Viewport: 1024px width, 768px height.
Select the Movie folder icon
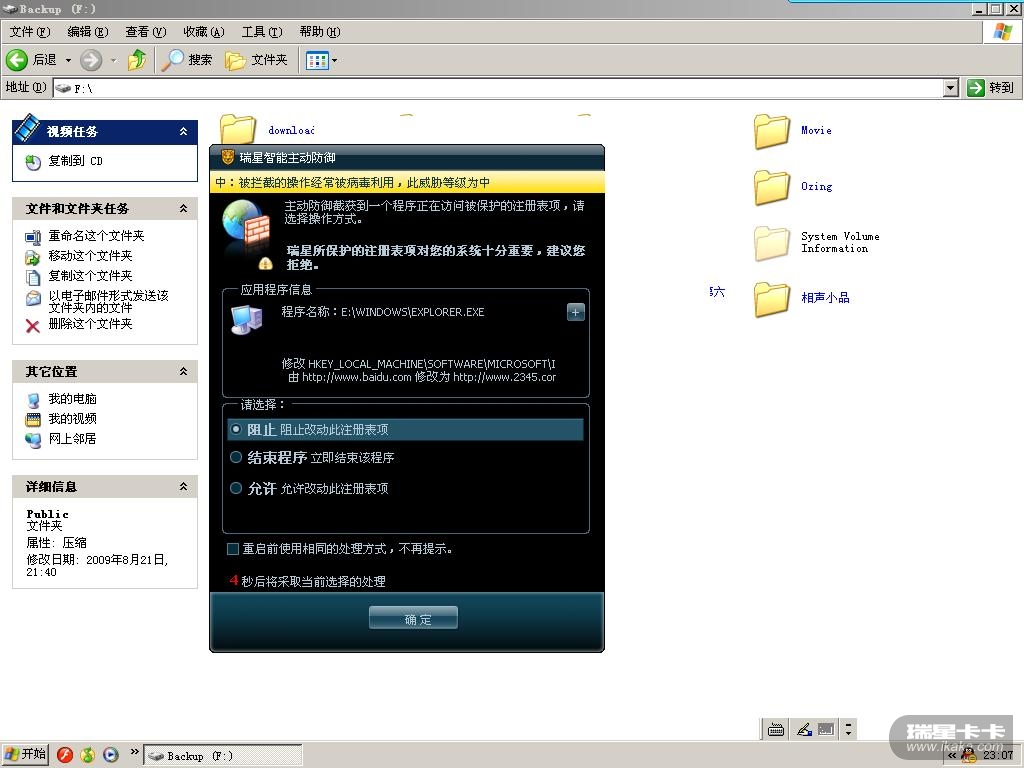(x=772, y=131)
